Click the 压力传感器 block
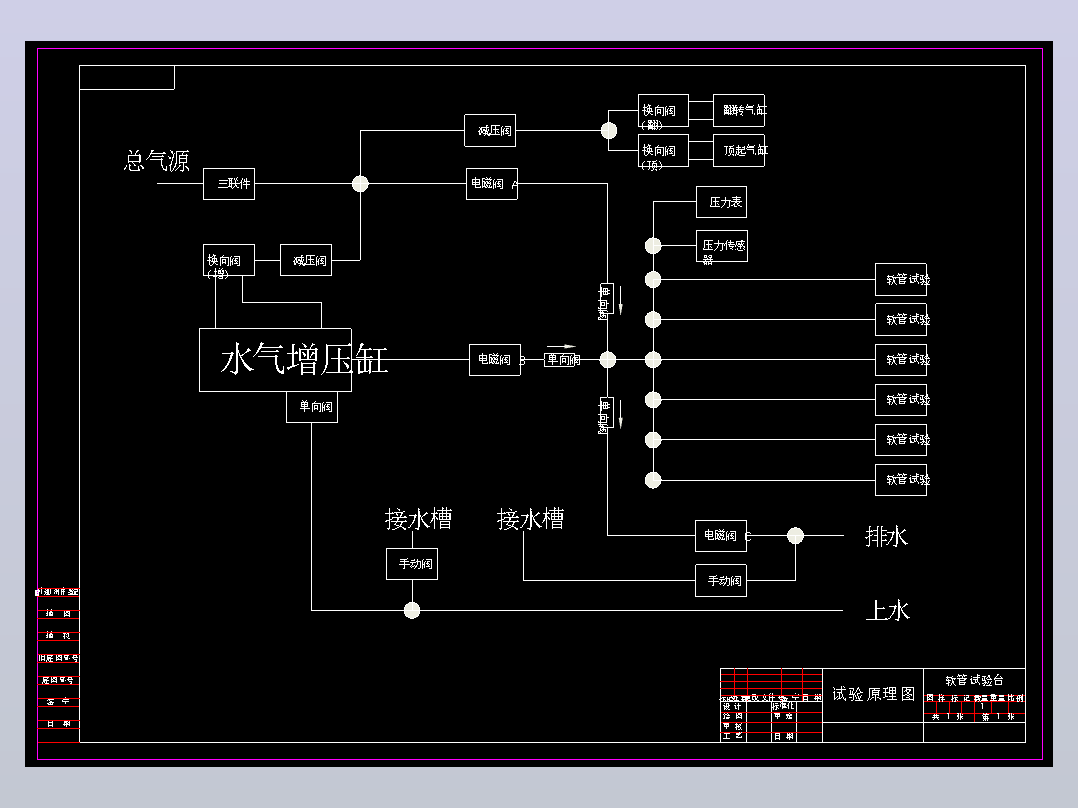 722,246
